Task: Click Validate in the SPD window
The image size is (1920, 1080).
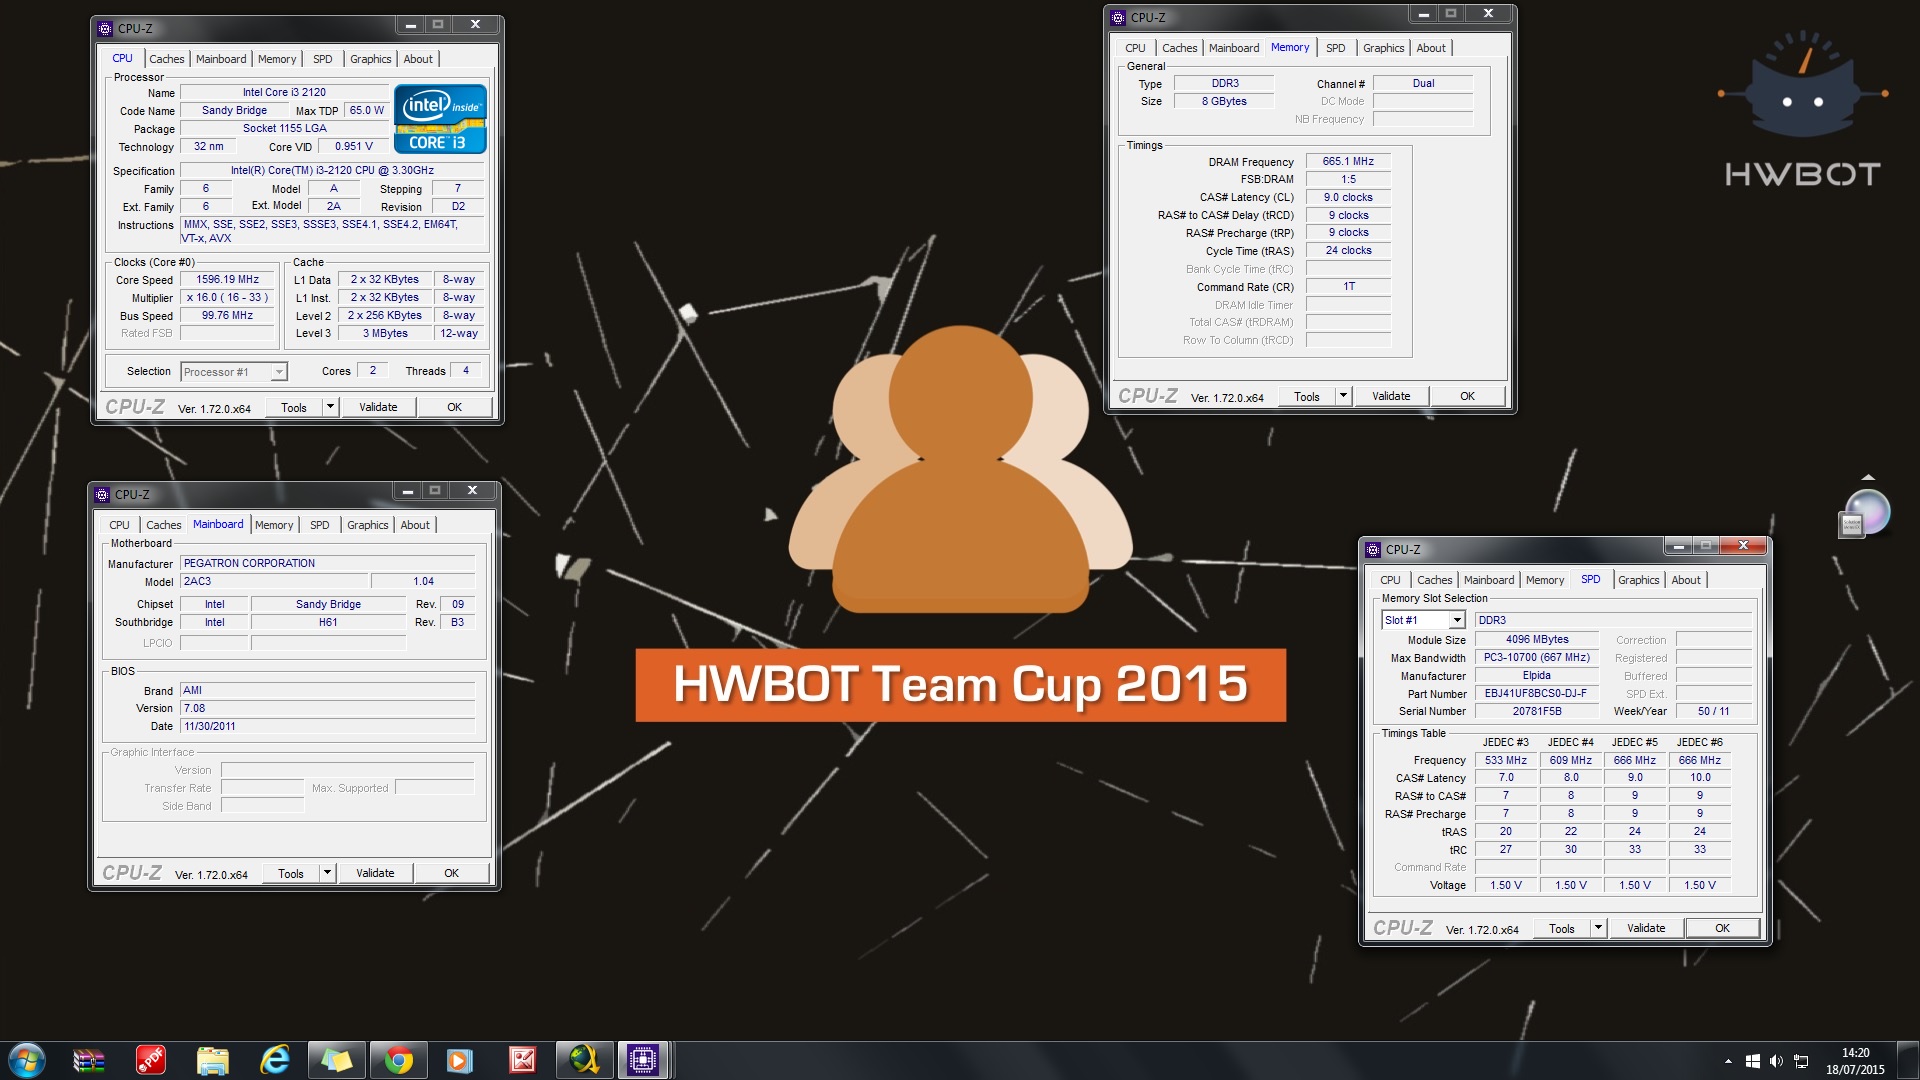Action: [x=1646, y=928]
